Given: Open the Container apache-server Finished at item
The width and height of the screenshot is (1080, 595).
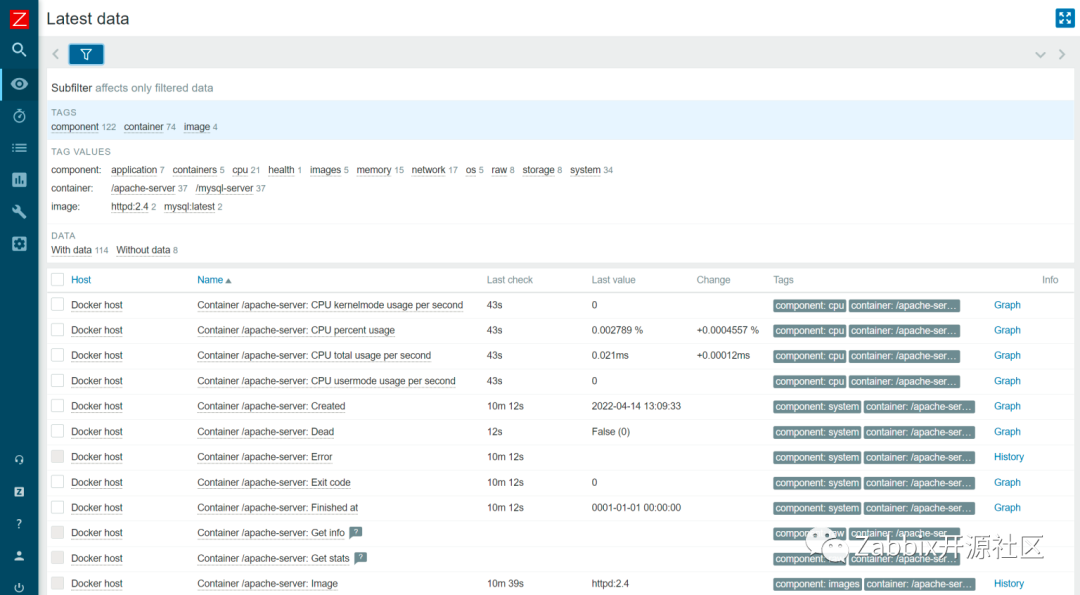Looking at the screenshot, I should pos(278,508).
